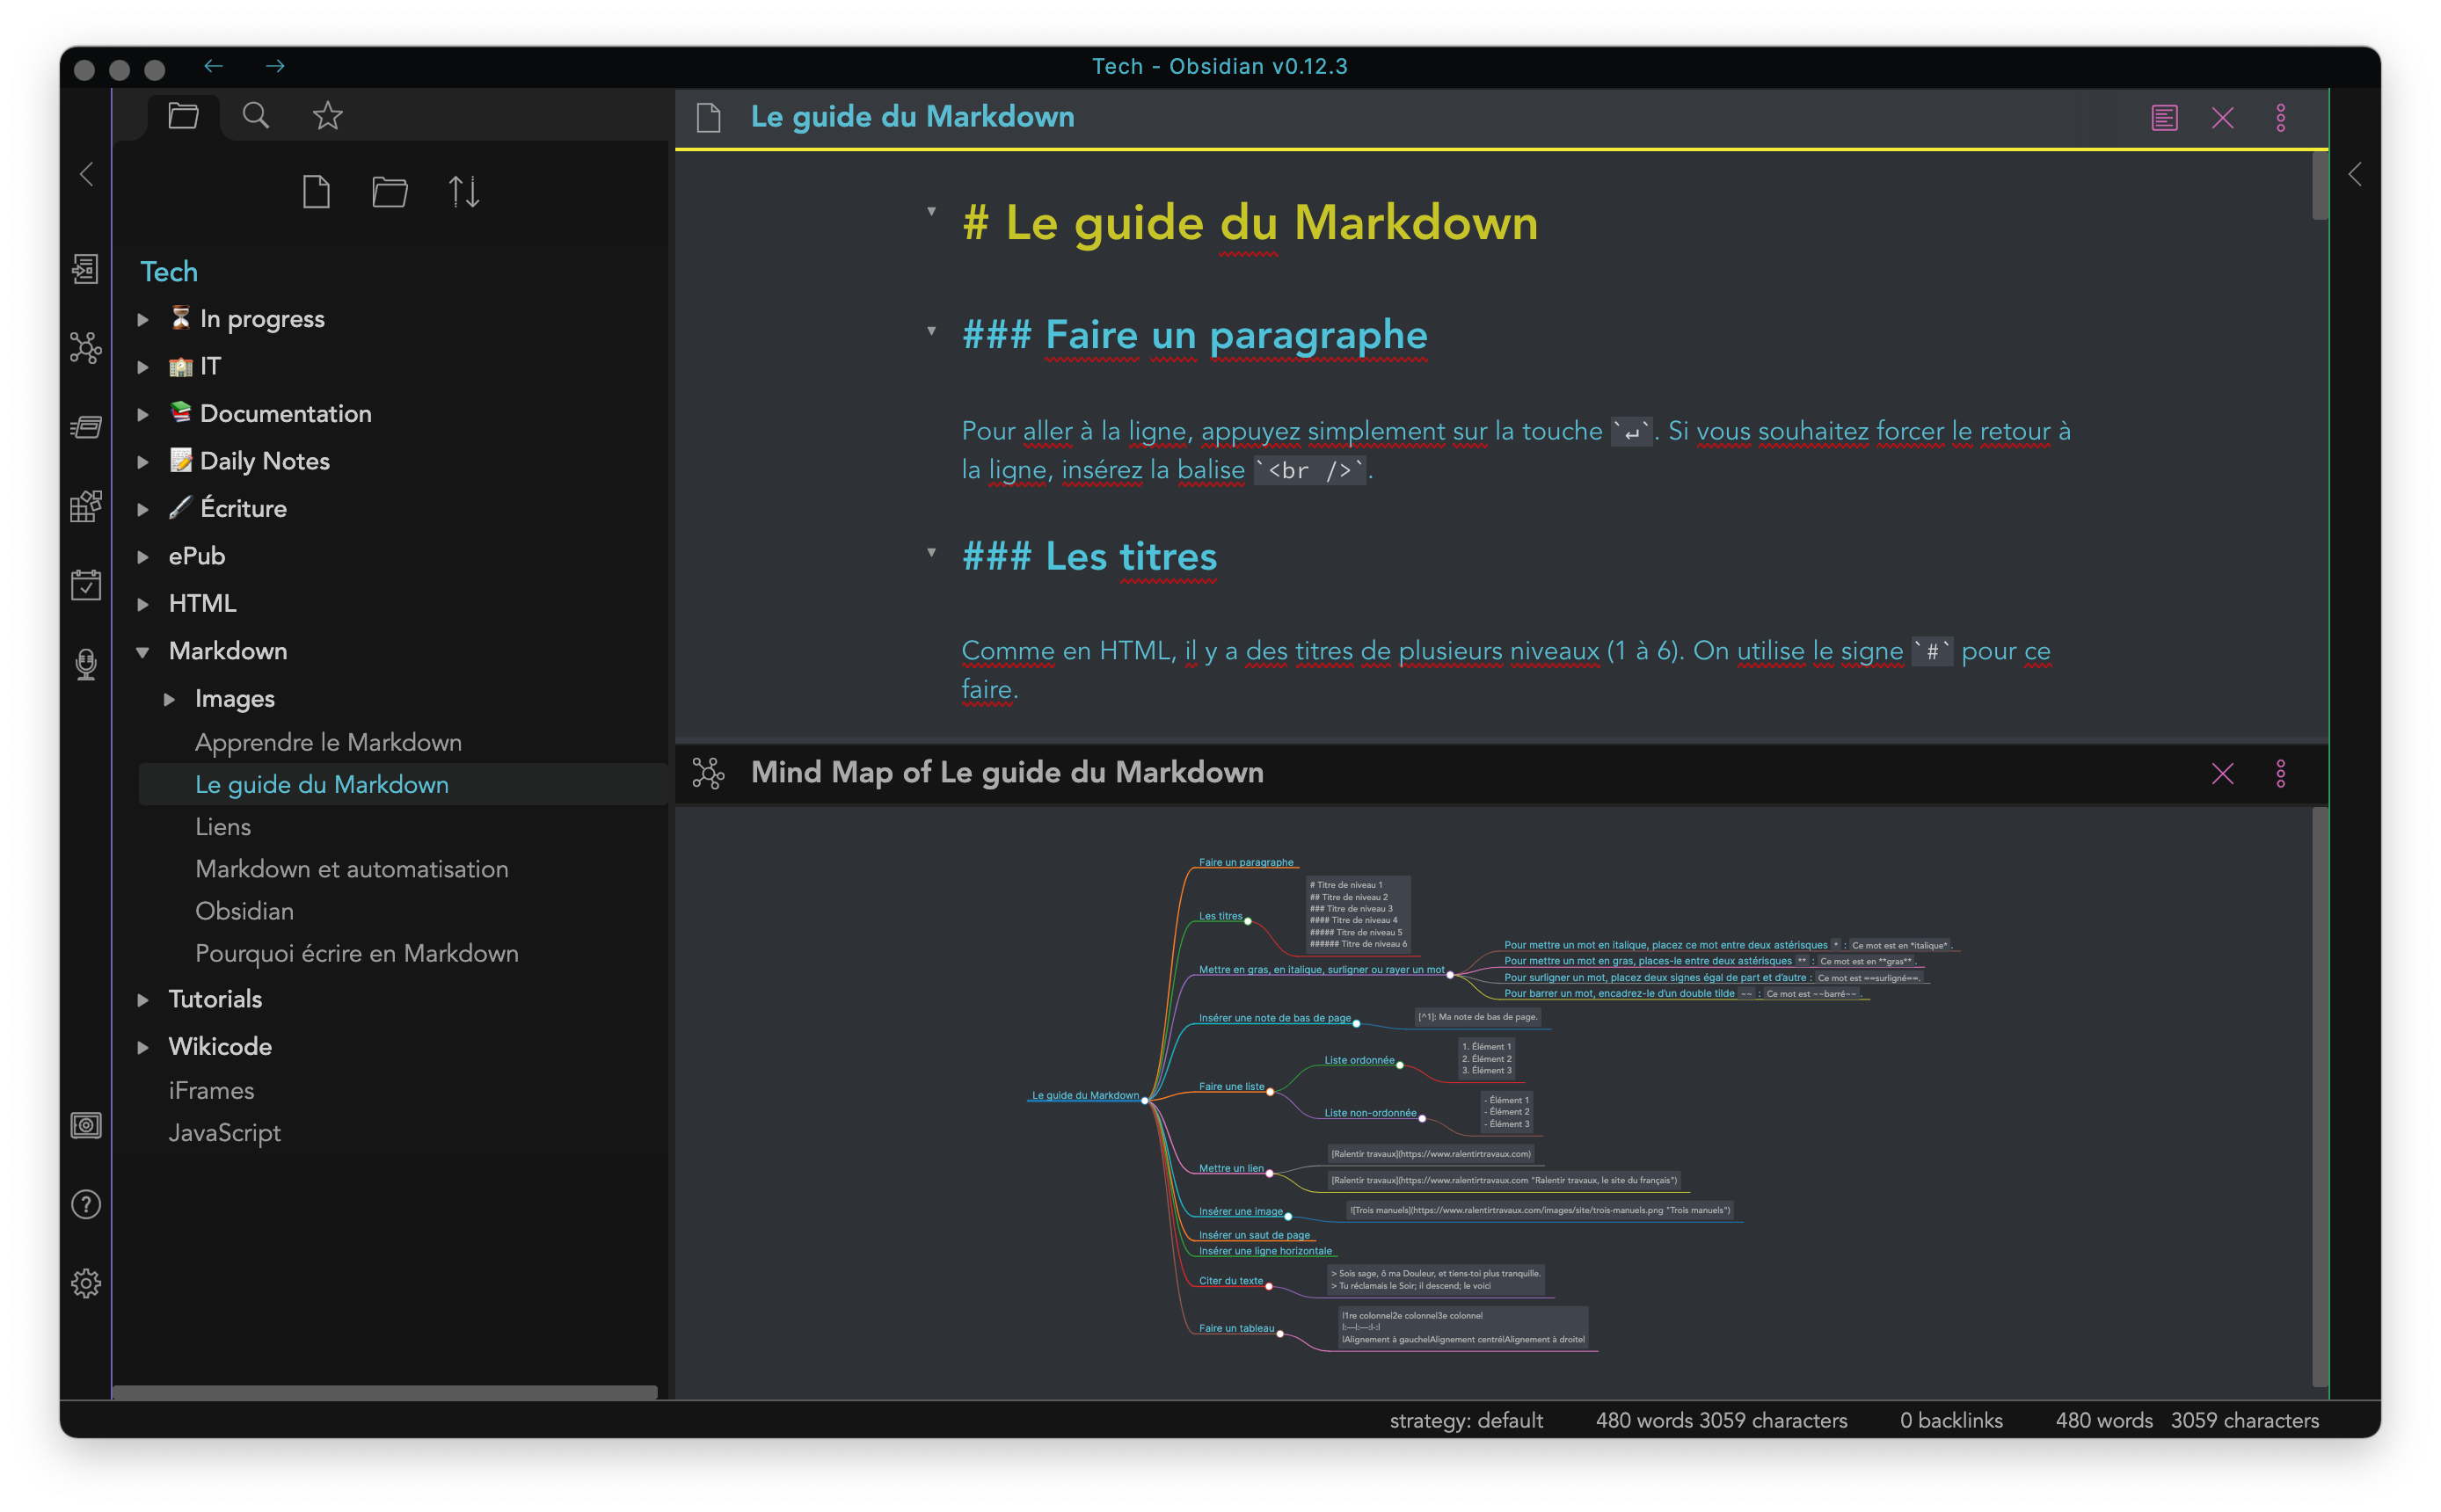Expand the Tutorials folder
Image resolution: width=2441 pixels, height=1512 pixels.
(143, 1000)
